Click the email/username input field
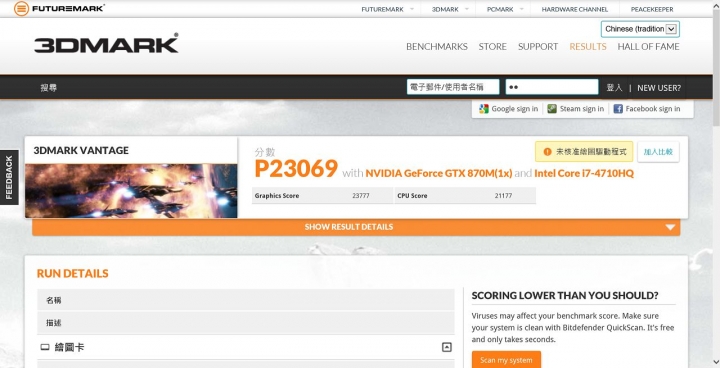This screenshot has height=368, width=720. click(x=453, y=87)
